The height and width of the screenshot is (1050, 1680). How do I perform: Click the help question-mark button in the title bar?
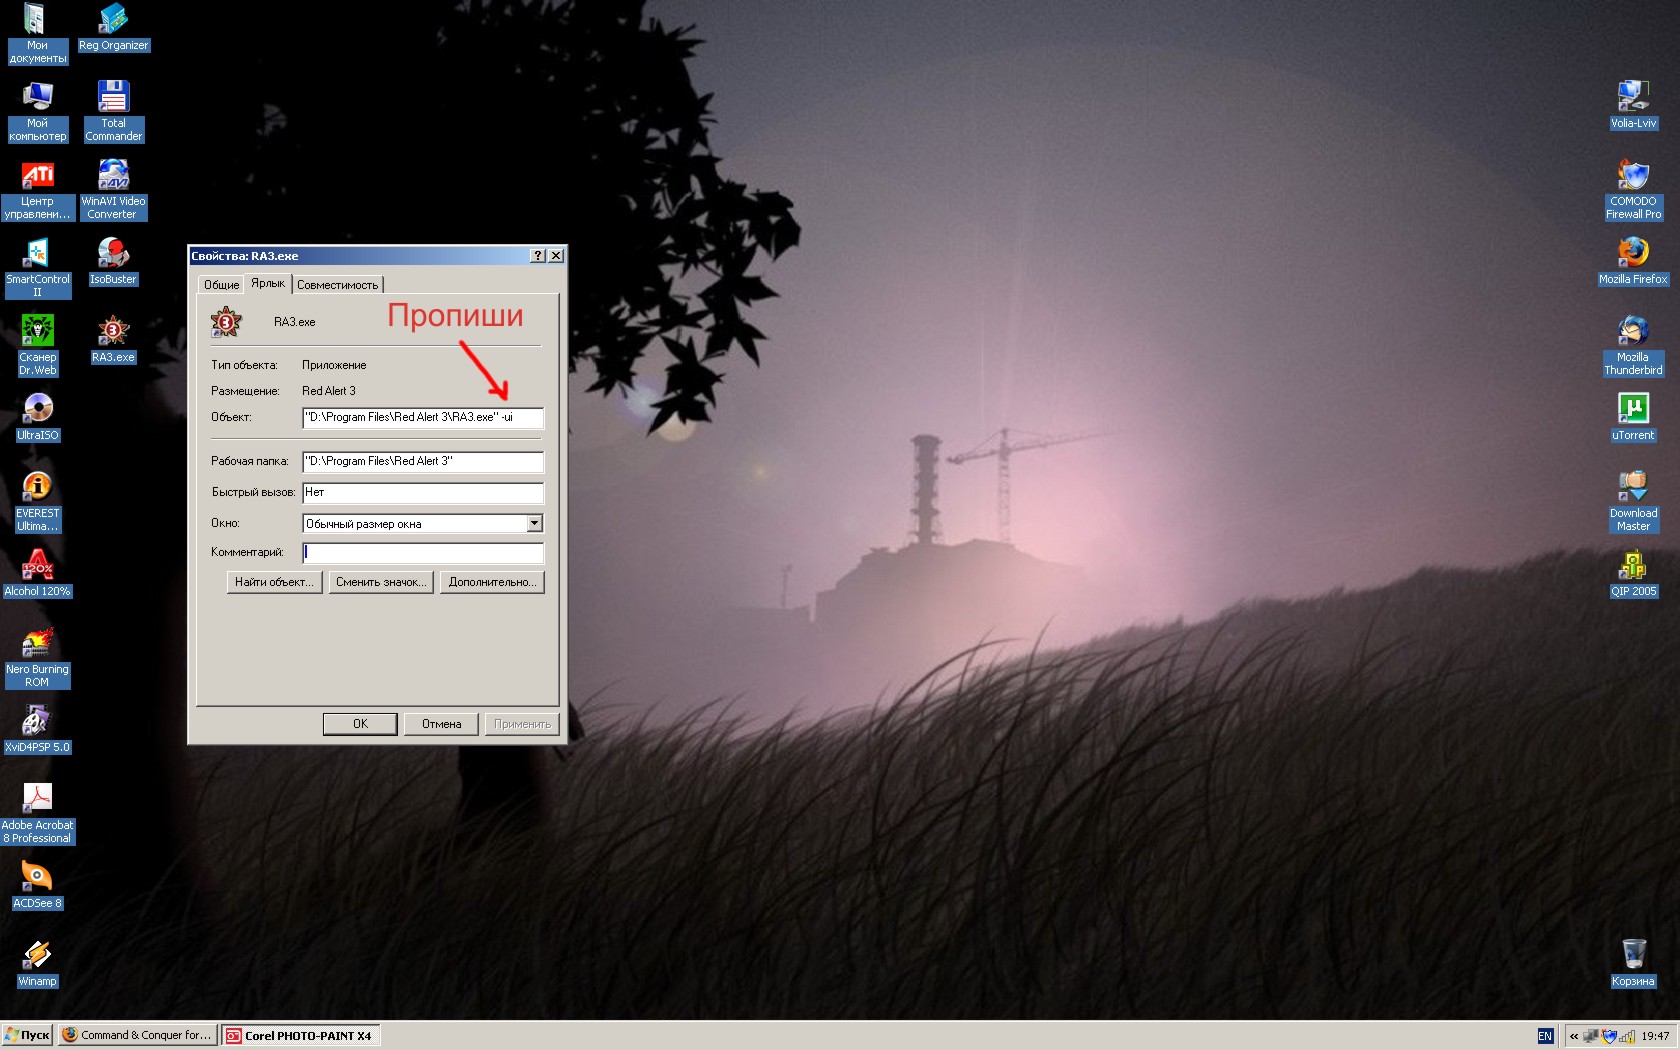point(538,256)
